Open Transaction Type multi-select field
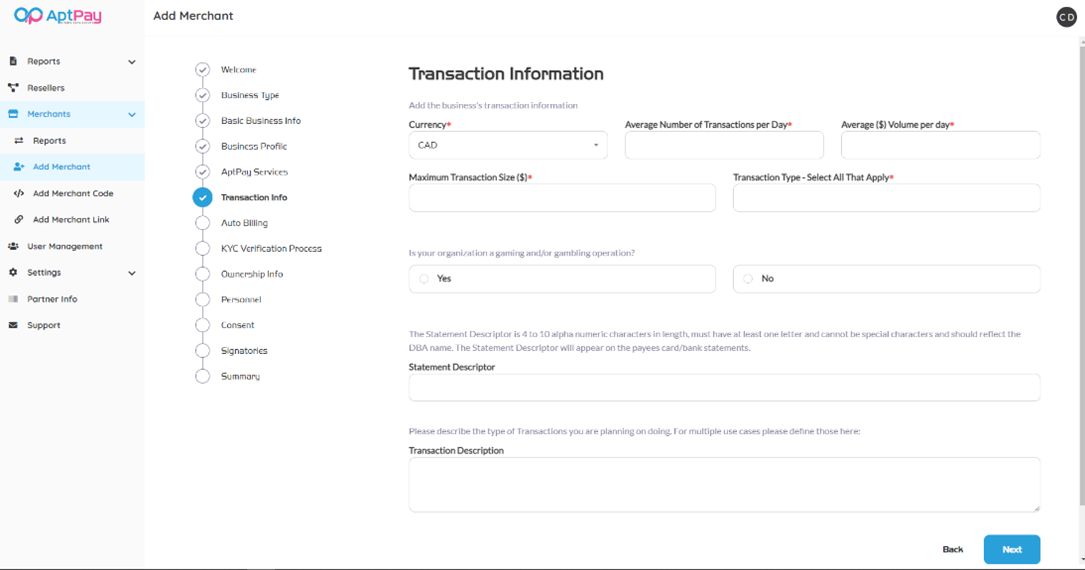 [886, 198]
